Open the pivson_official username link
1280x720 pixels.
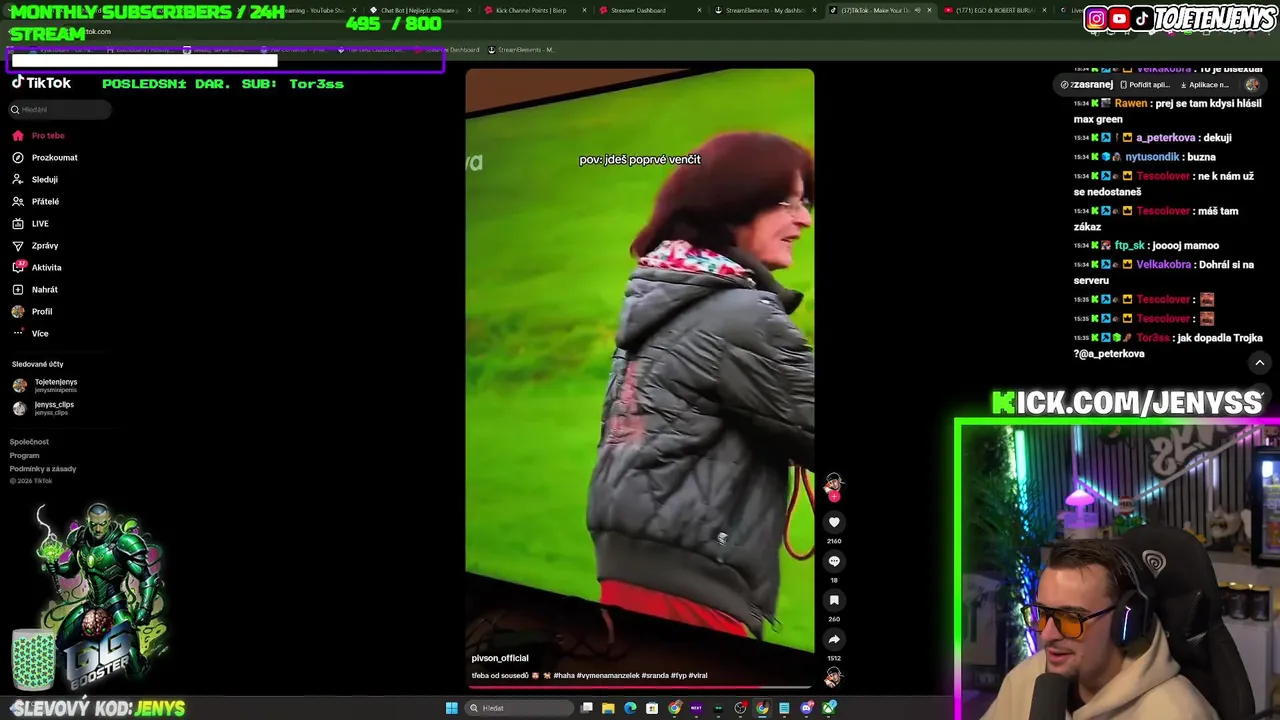point(500,658)
